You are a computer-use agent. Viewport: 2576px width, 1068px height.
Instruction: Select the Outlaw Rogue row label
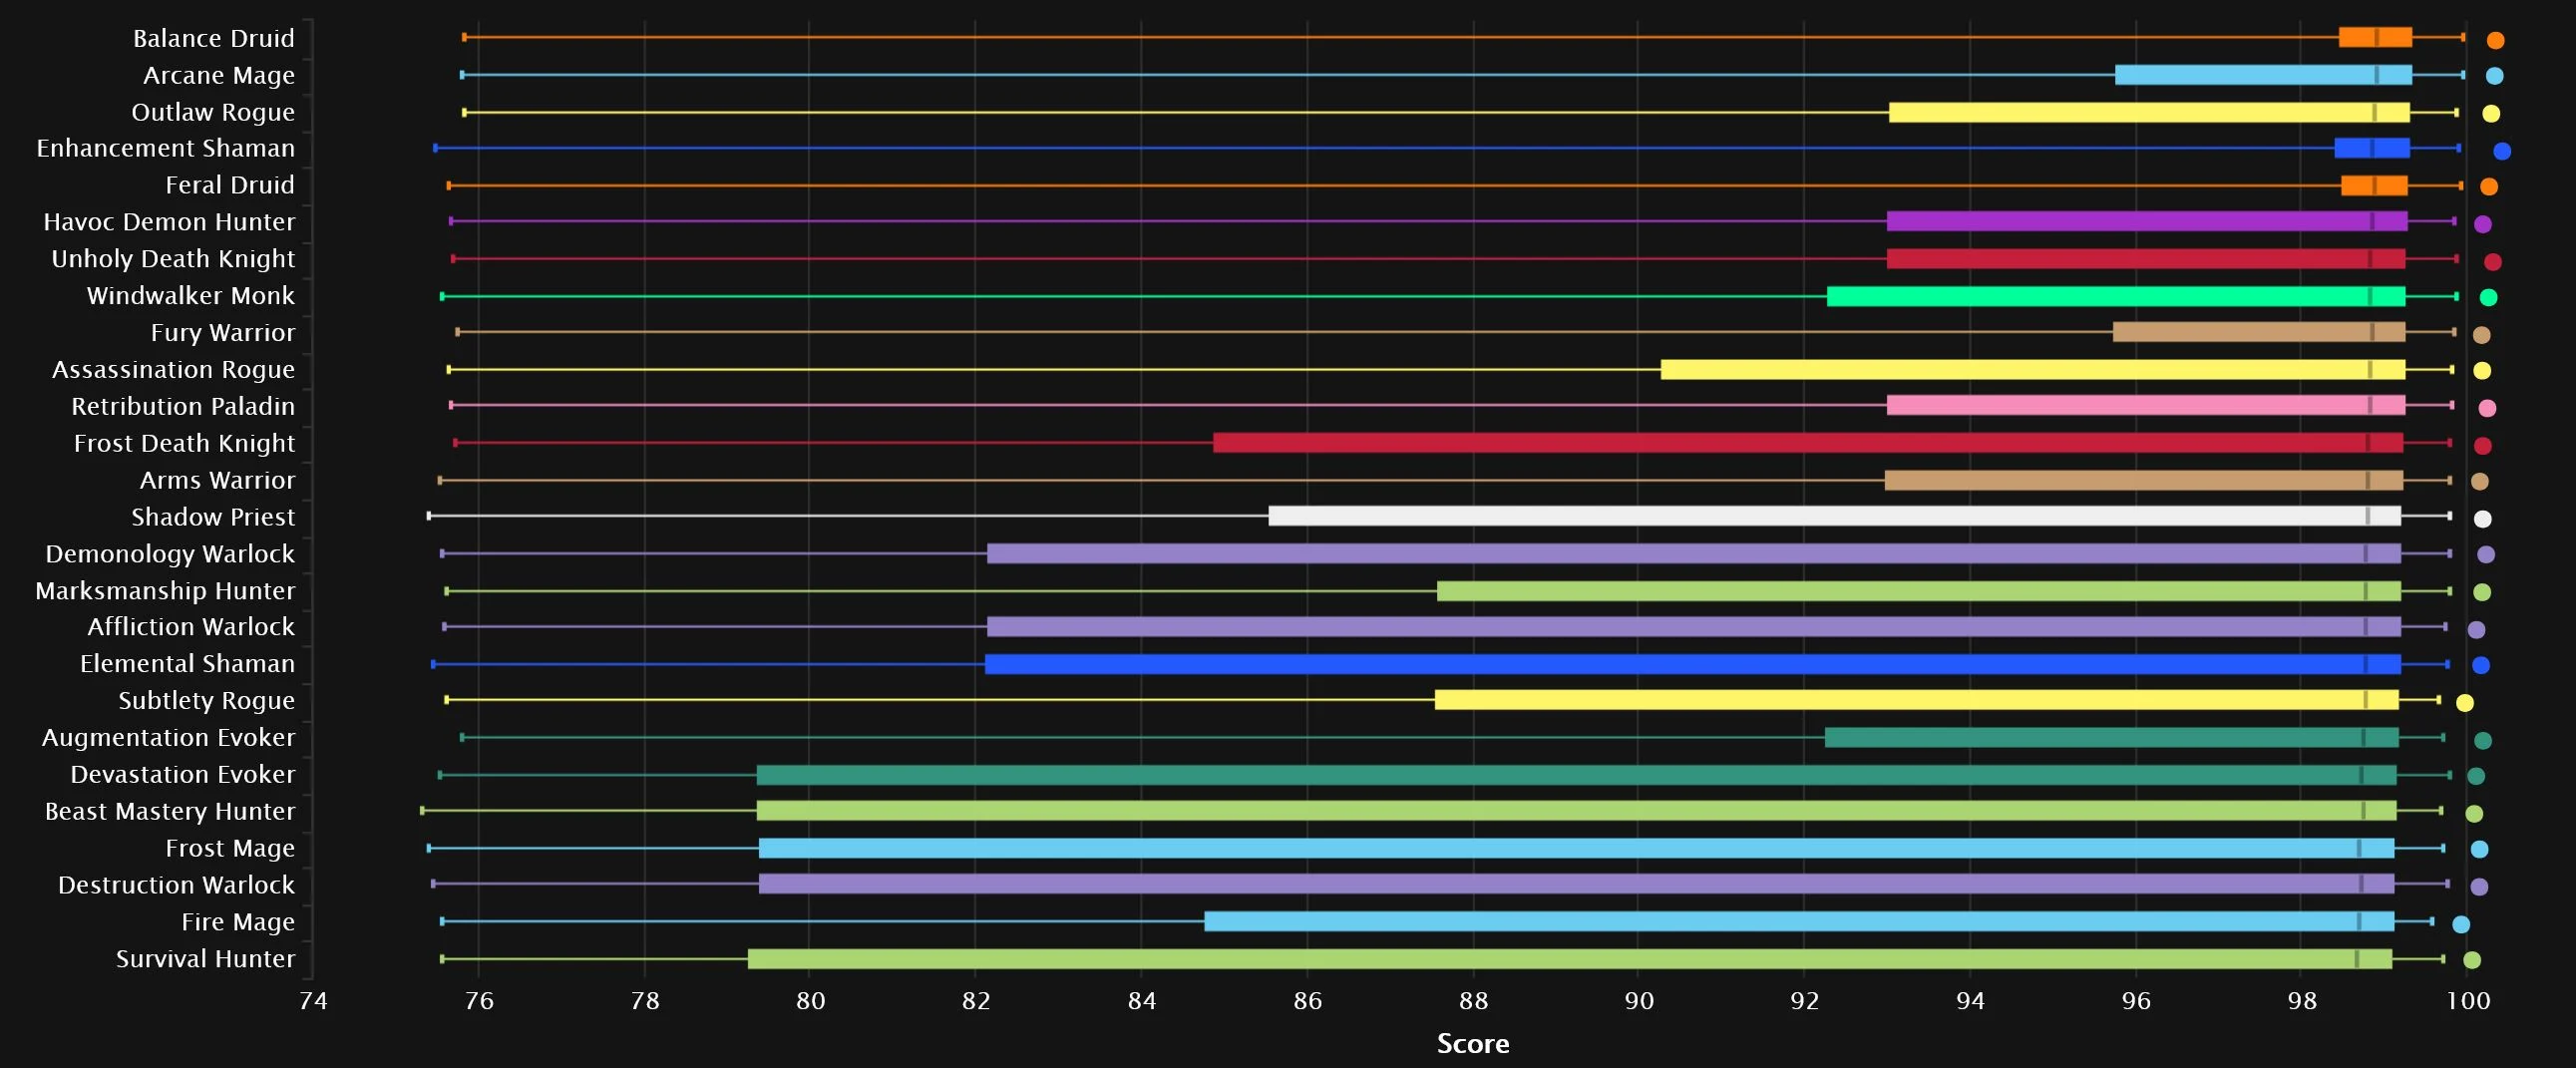(x=213, y=112)
